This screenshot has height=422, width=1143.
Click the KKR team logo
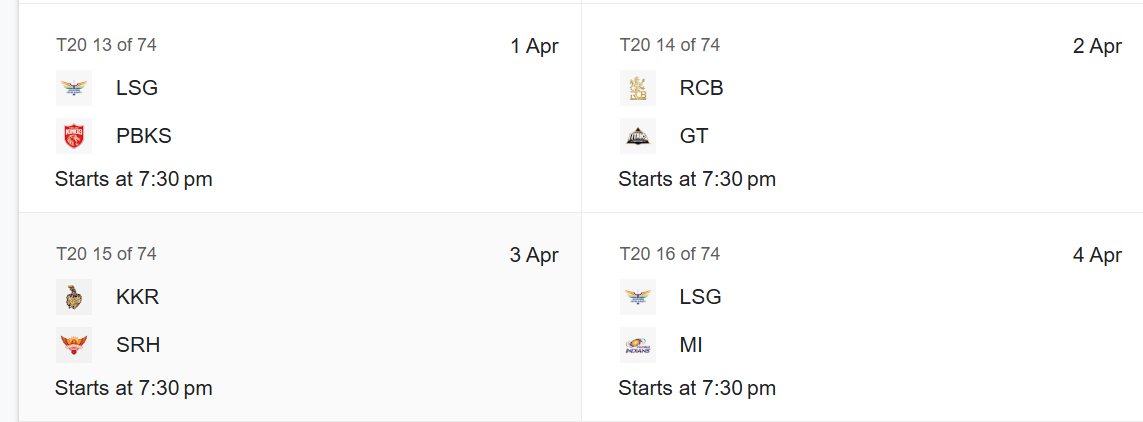[74, 297]
